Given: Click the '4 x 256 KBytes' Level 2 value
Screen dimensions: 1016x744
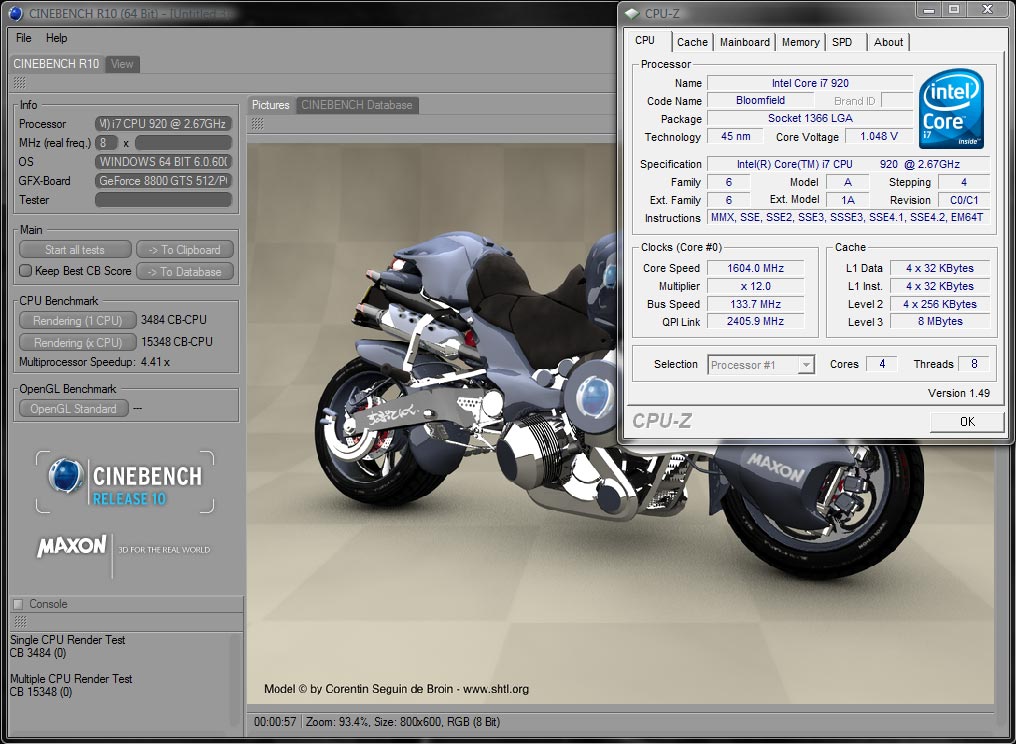Looking at the screenshot, I should pos(940,304).
